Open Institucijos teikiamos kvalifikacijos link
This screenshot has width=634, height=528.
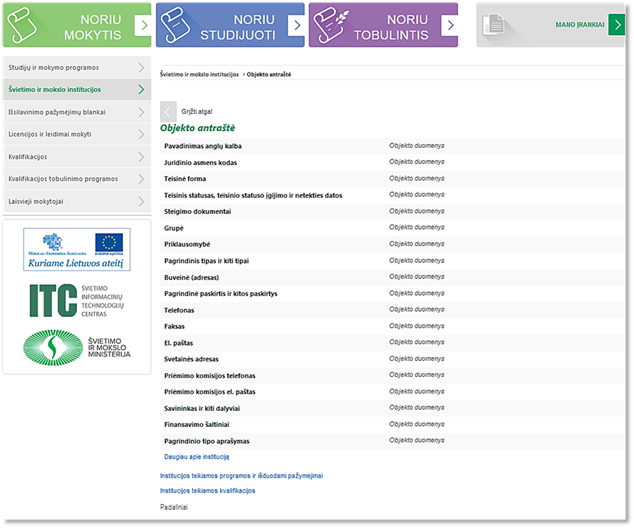click(x=207, y=491)
